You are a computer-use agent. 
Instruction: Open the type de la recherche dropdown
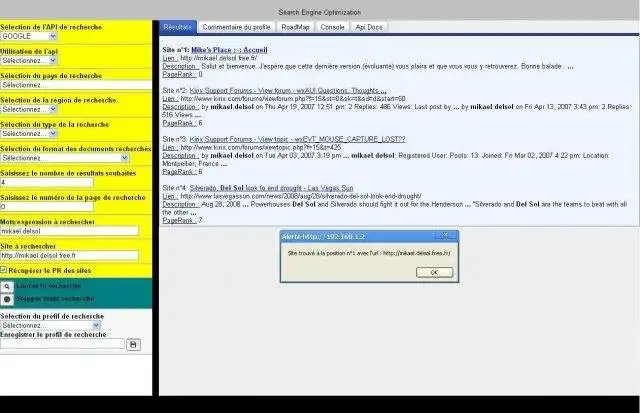pos(28,133)
